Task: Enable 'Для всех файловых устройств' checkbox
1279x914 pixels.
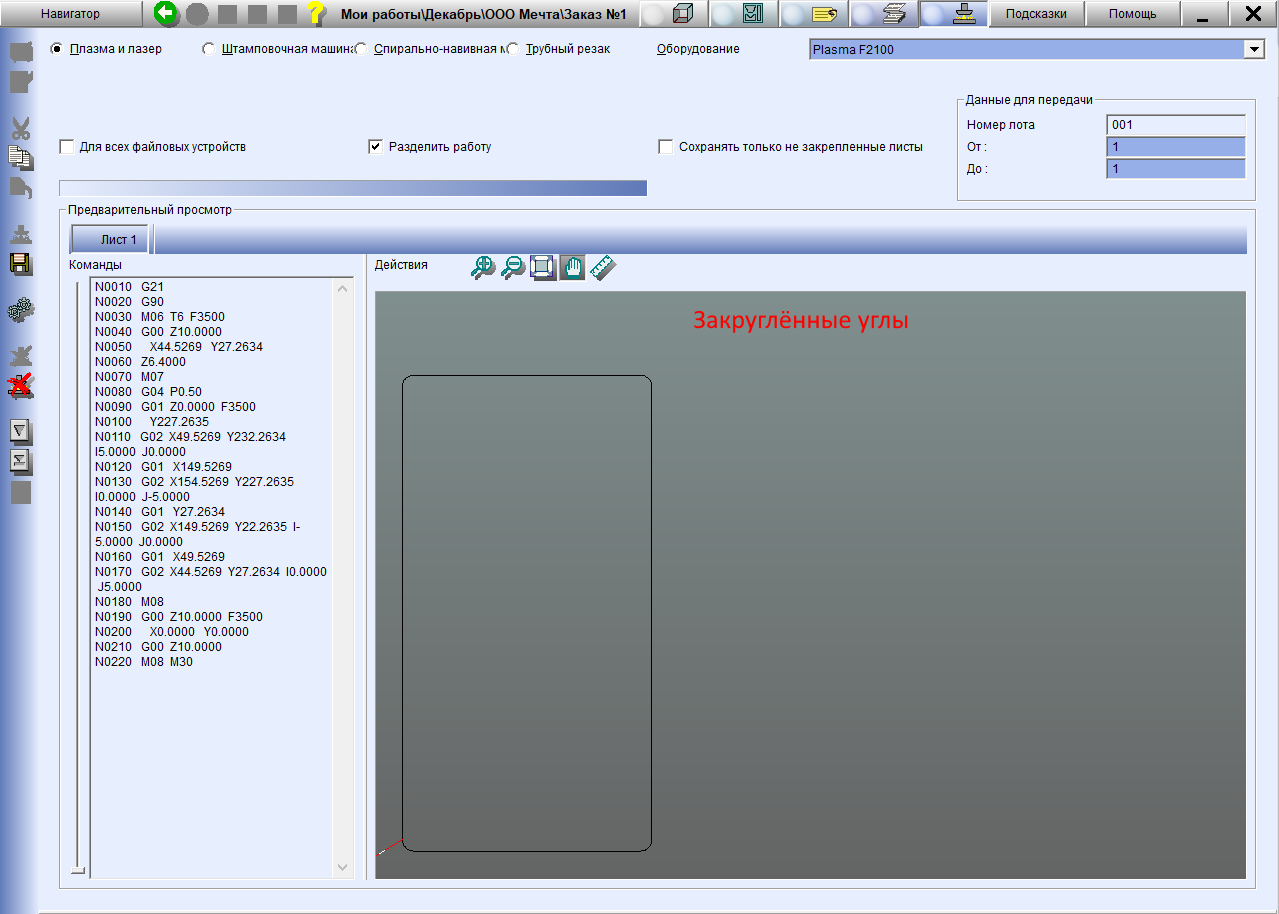Action: click(x=67, y=147)
